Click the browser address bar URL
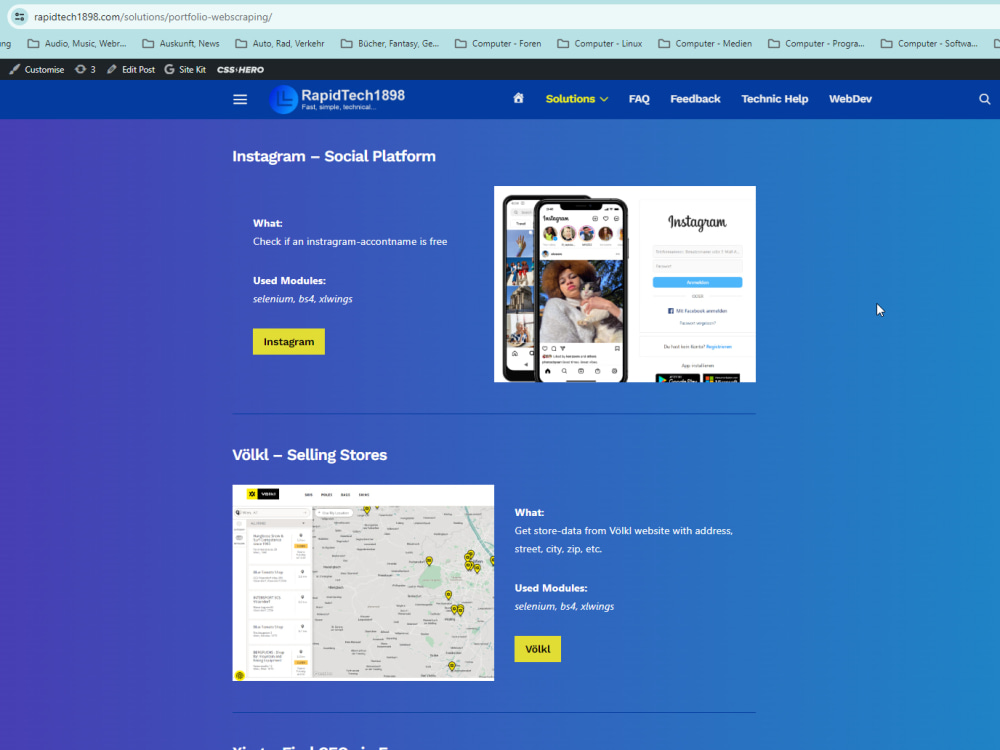The width and height of the screenshot is (1000, 750). [x=153, y=17]
